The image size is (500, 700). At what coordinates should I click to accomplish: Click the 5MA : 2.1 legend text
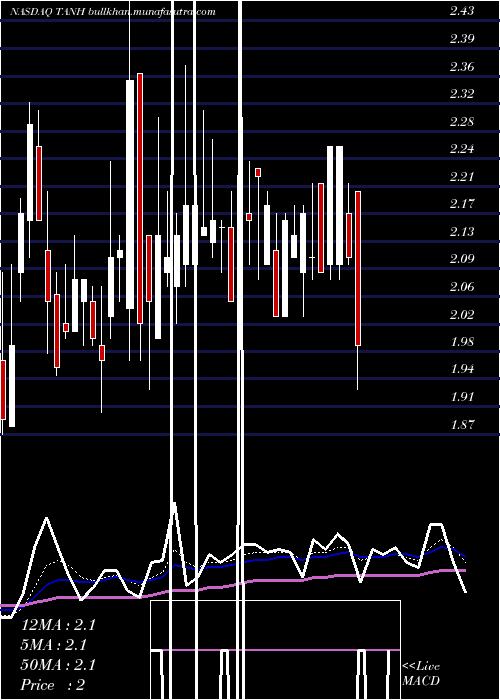pyautogui.click(x=54, y=645)
